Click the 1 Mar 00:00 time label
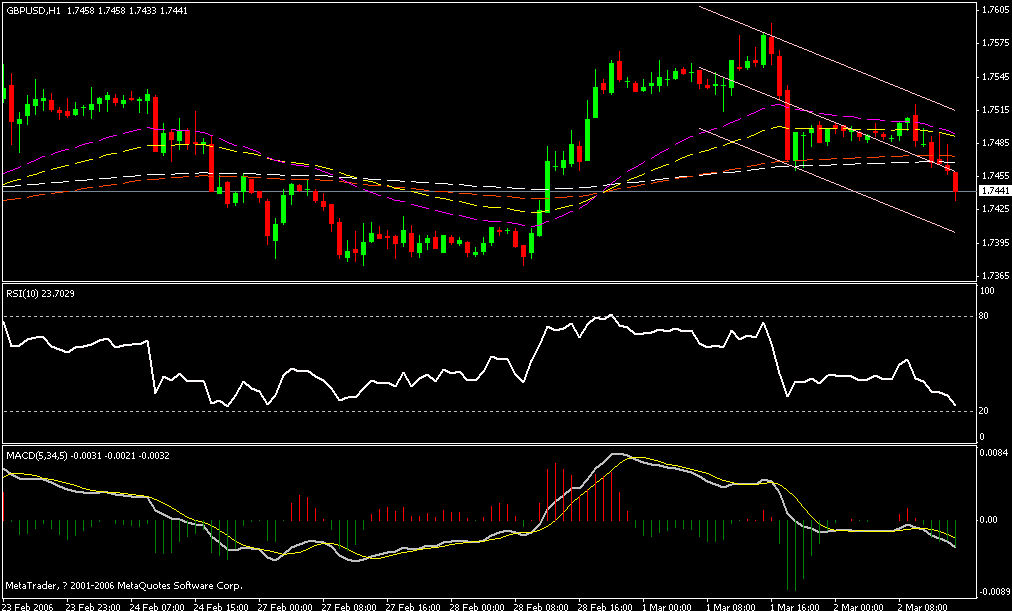 (x=666, y=606)
